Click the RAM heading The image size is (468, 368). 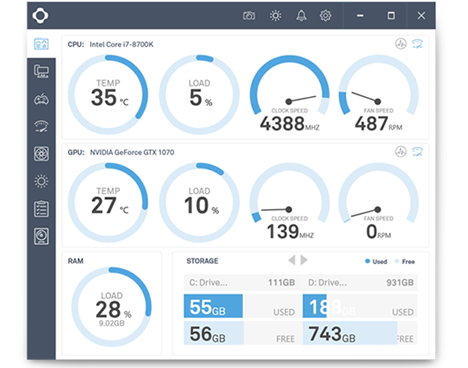(76, 261)
